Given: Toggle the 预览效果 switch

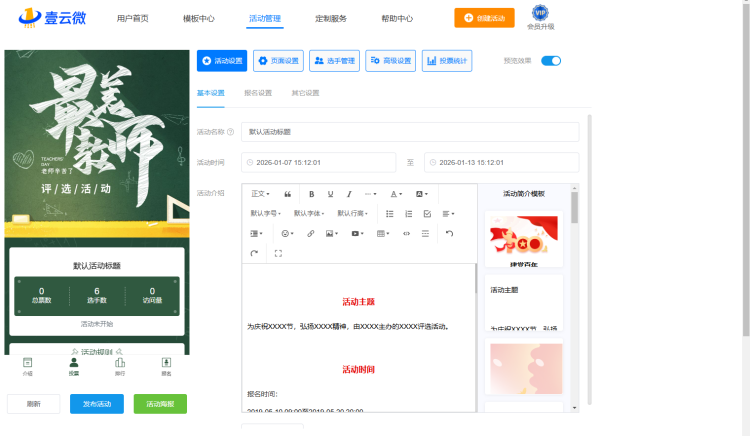Looking at the screenshot, I should pos(551,61).
